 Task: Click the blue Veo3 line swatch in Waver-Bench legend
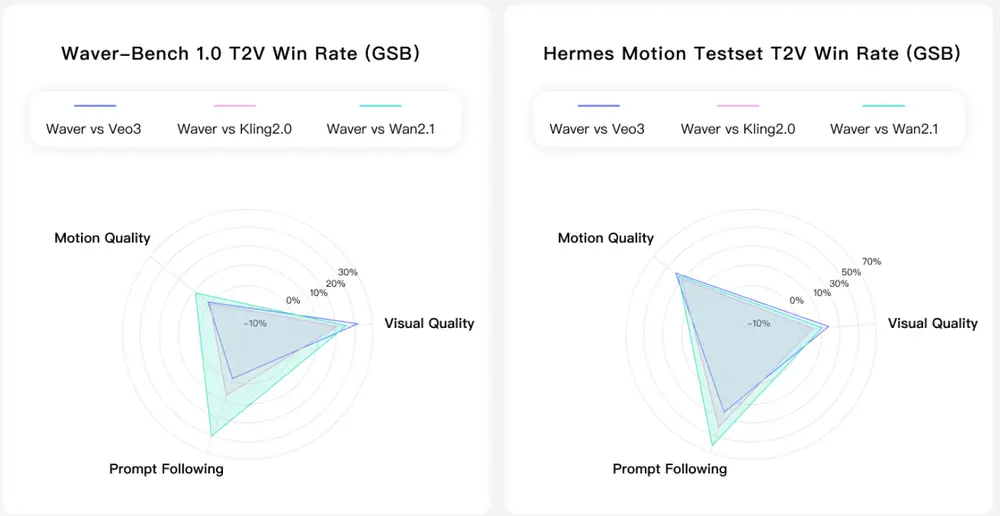tap(95, 106)
